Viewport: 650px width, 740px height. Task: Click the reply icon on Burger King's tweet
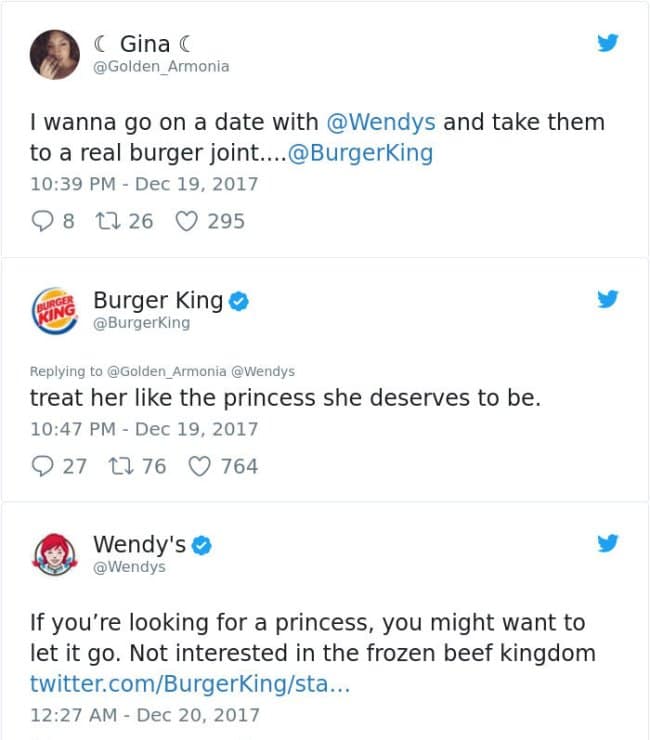click(x=43, y=466)
